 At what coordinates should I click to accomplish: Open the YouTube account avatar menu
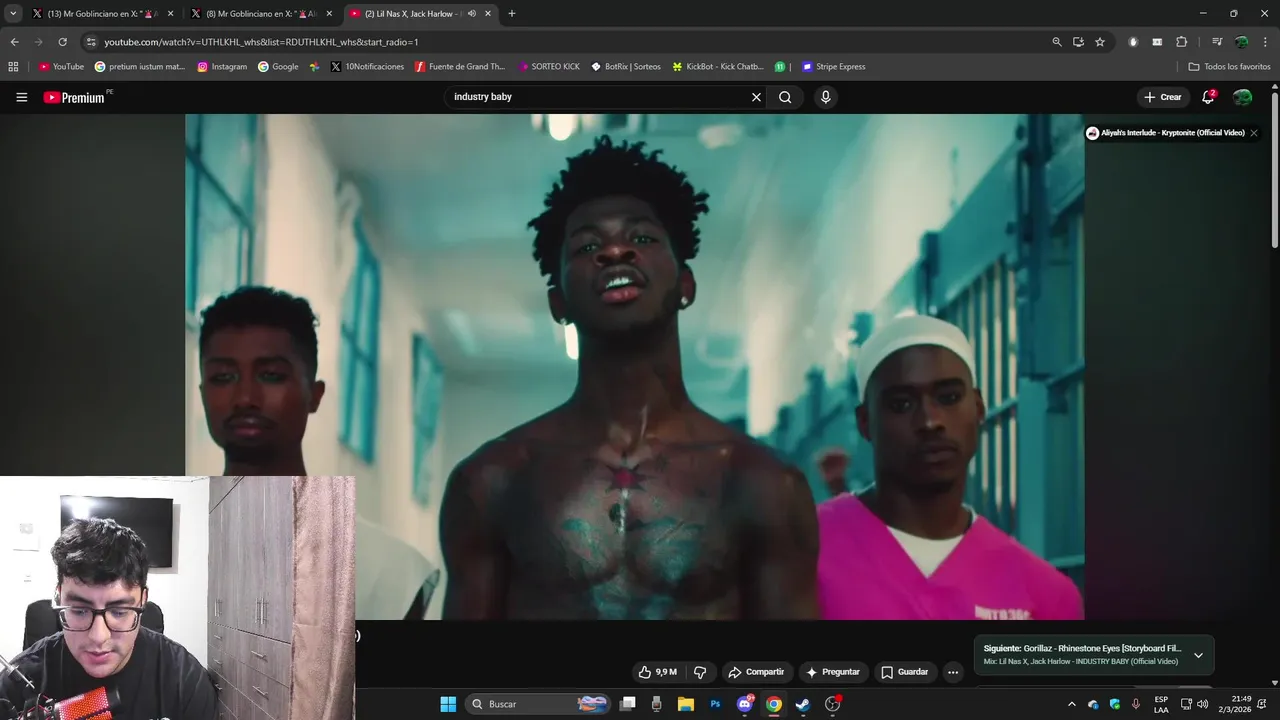(x=1242, y=97)
